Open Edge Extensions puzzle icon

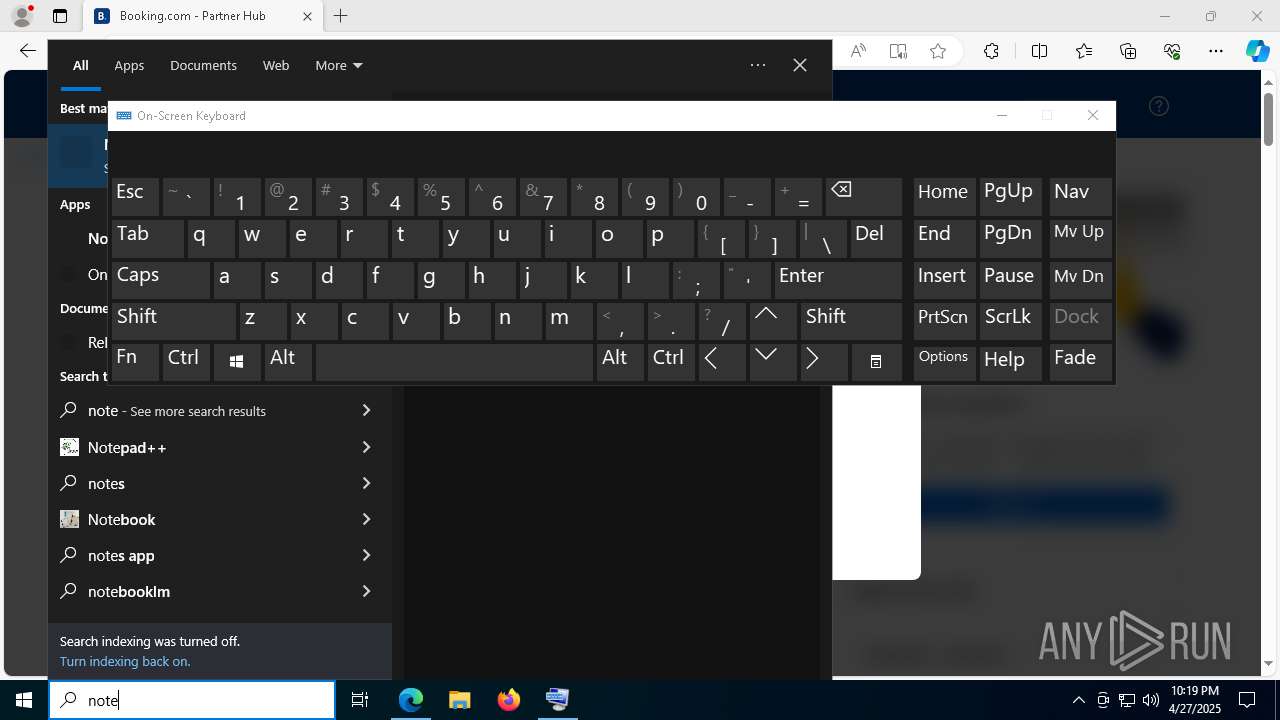pyautogui.click(x=991, y=51)
